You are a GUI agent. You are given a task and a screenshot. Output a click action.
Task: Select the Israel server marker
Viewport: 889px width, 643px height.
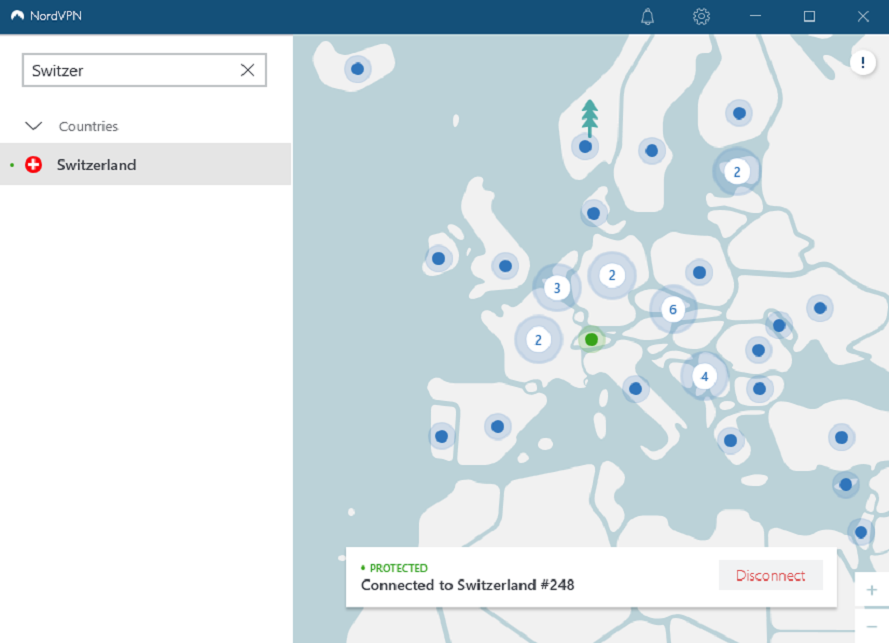(x=861, y=532)
